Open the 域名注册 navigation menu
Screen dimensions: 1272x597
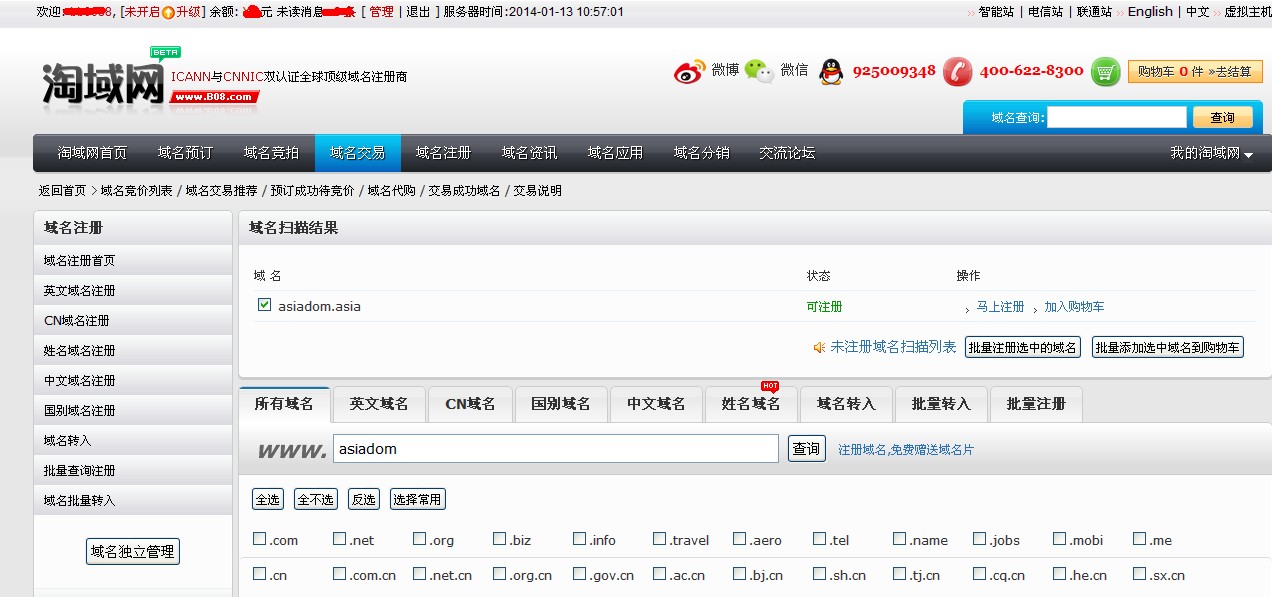(443, 153)
